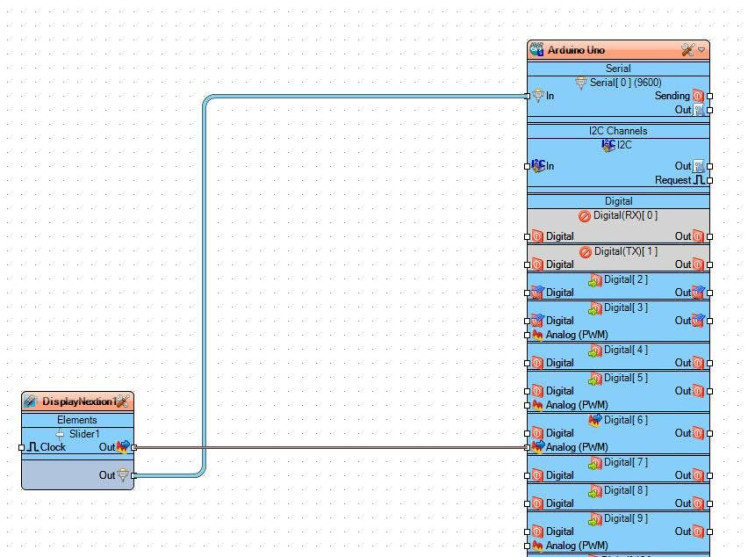
Task: Click the 'Digital[ 9 ]' label
Action: pos(626,518)
